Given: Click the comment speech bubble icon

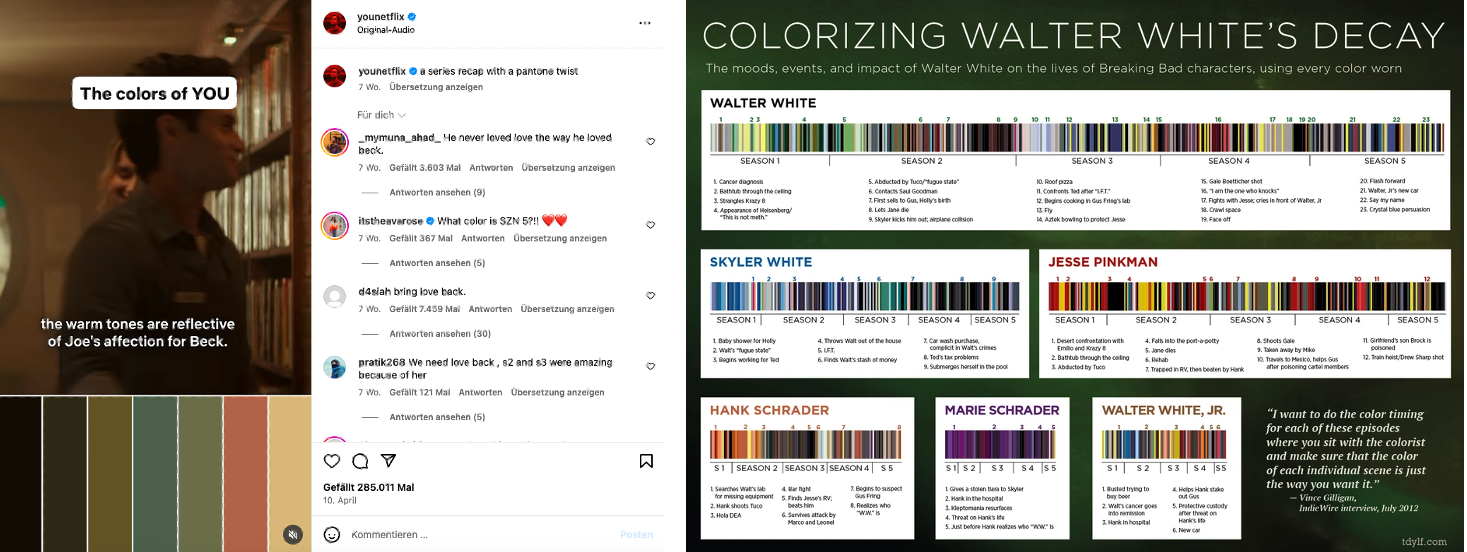Looking at the screenshot, I should click(360, 461).
